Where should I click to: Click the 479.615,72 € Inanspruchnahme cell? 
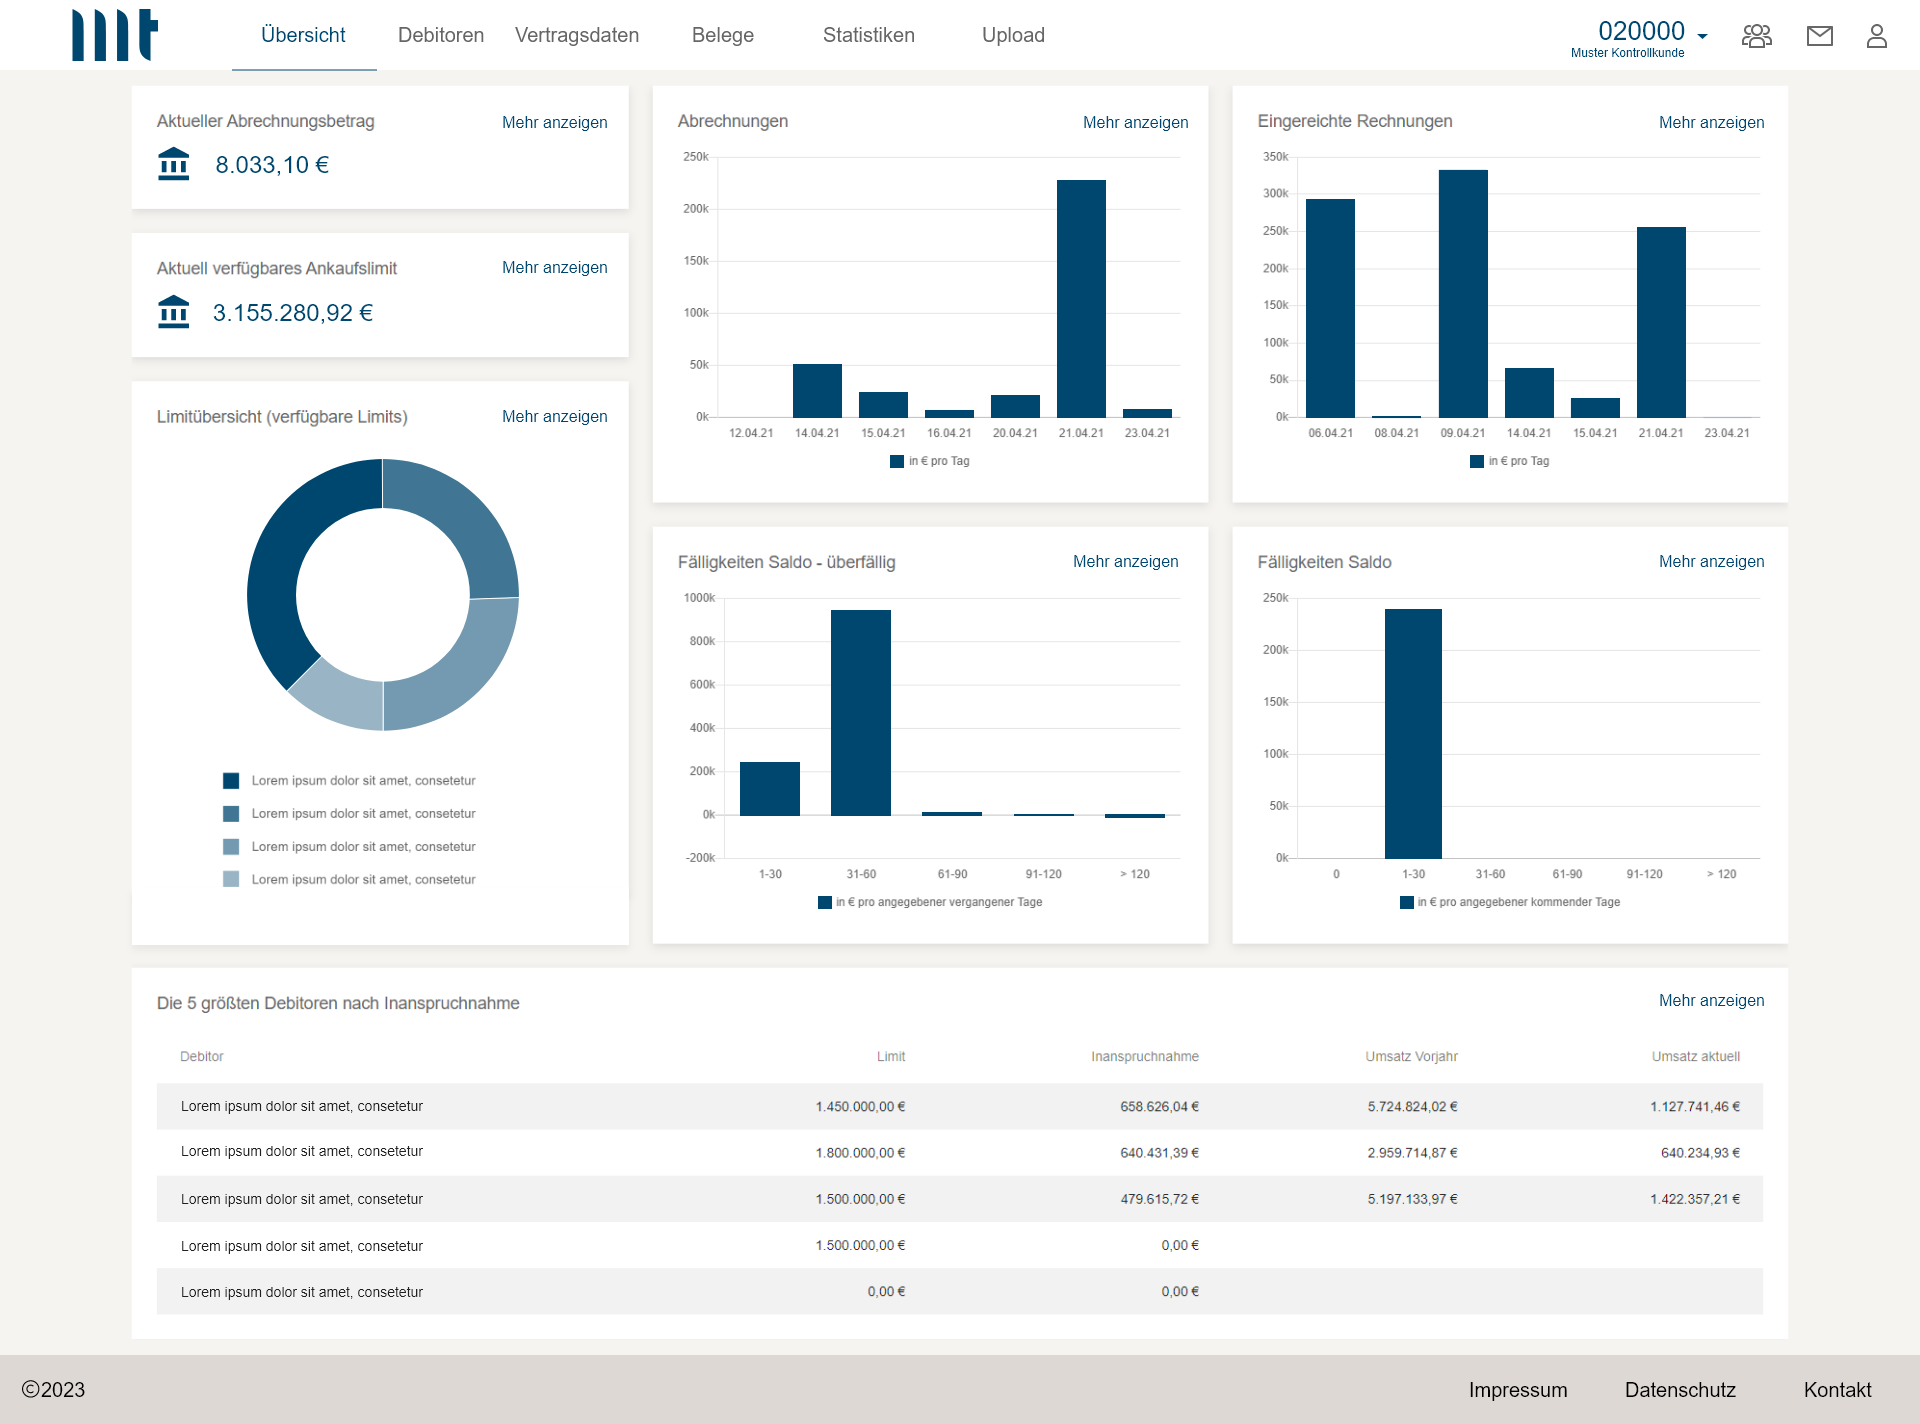click(1160, 1199)
